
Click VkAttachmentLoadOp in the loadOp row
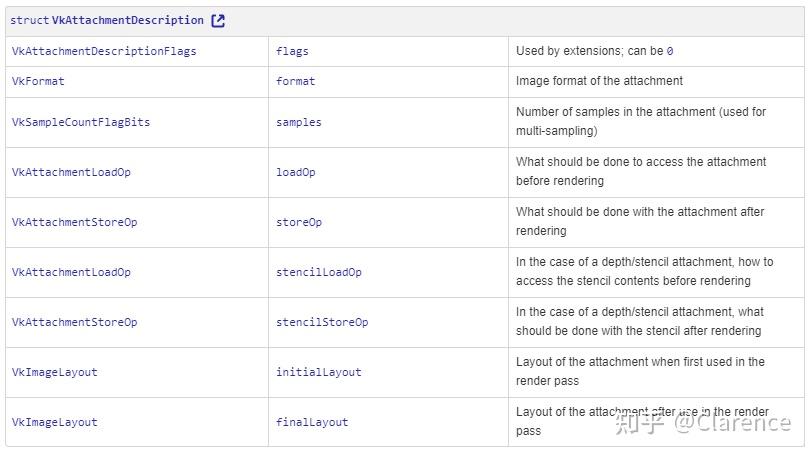(71, 172)
